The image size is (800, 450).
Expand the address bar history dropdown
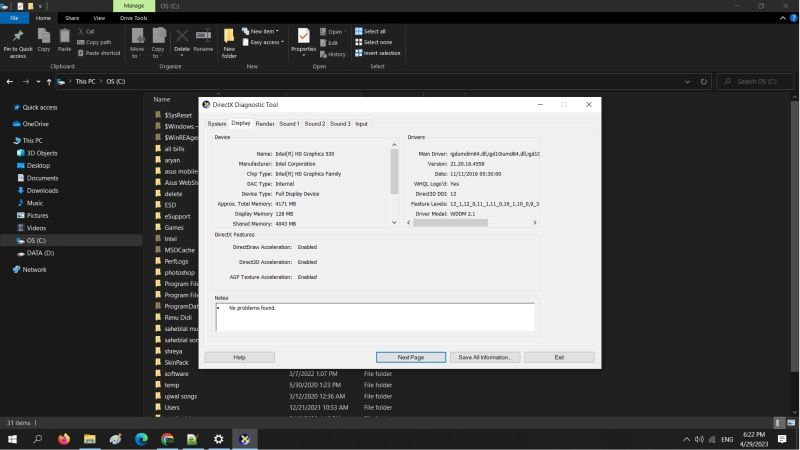point(687,82)
